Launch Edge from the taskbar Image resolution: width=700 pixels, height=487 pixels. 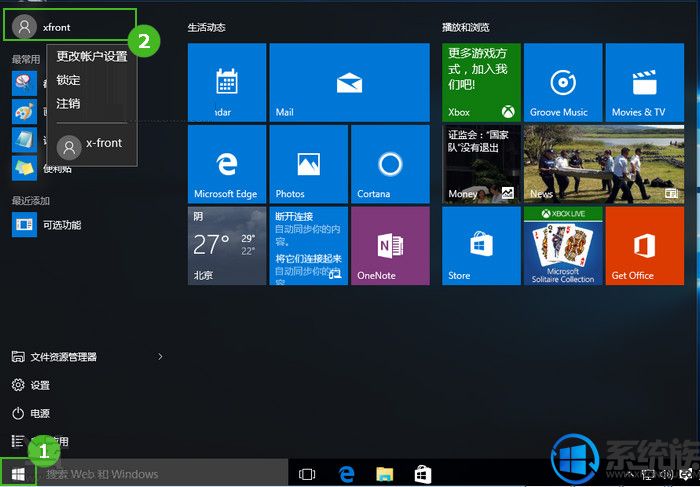[x=346, y=474]
